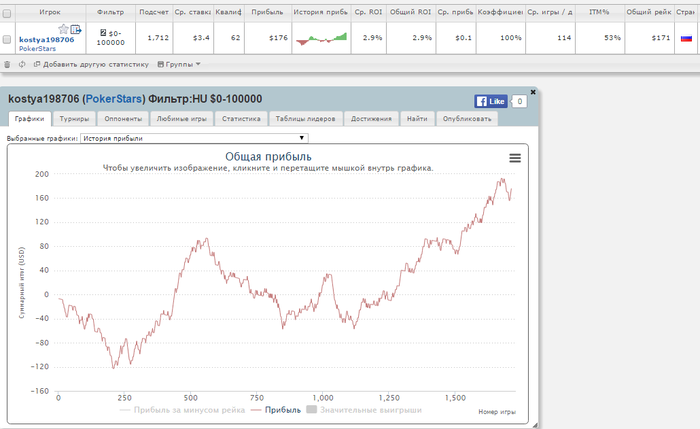Open the PokerStars link under player name
This screenshot has height=429, width=700.
click(38, 48)
